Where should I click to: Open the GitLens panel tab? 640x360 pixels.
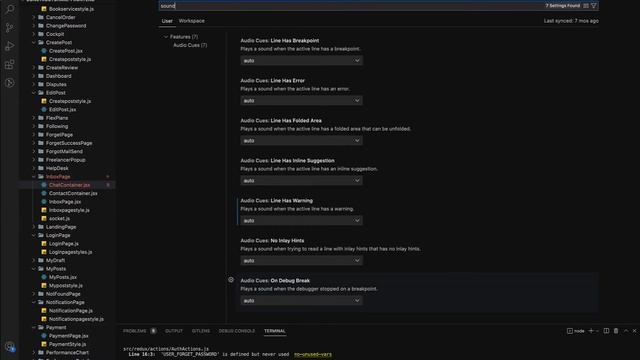pyautogui.click(x=201, y=331)
